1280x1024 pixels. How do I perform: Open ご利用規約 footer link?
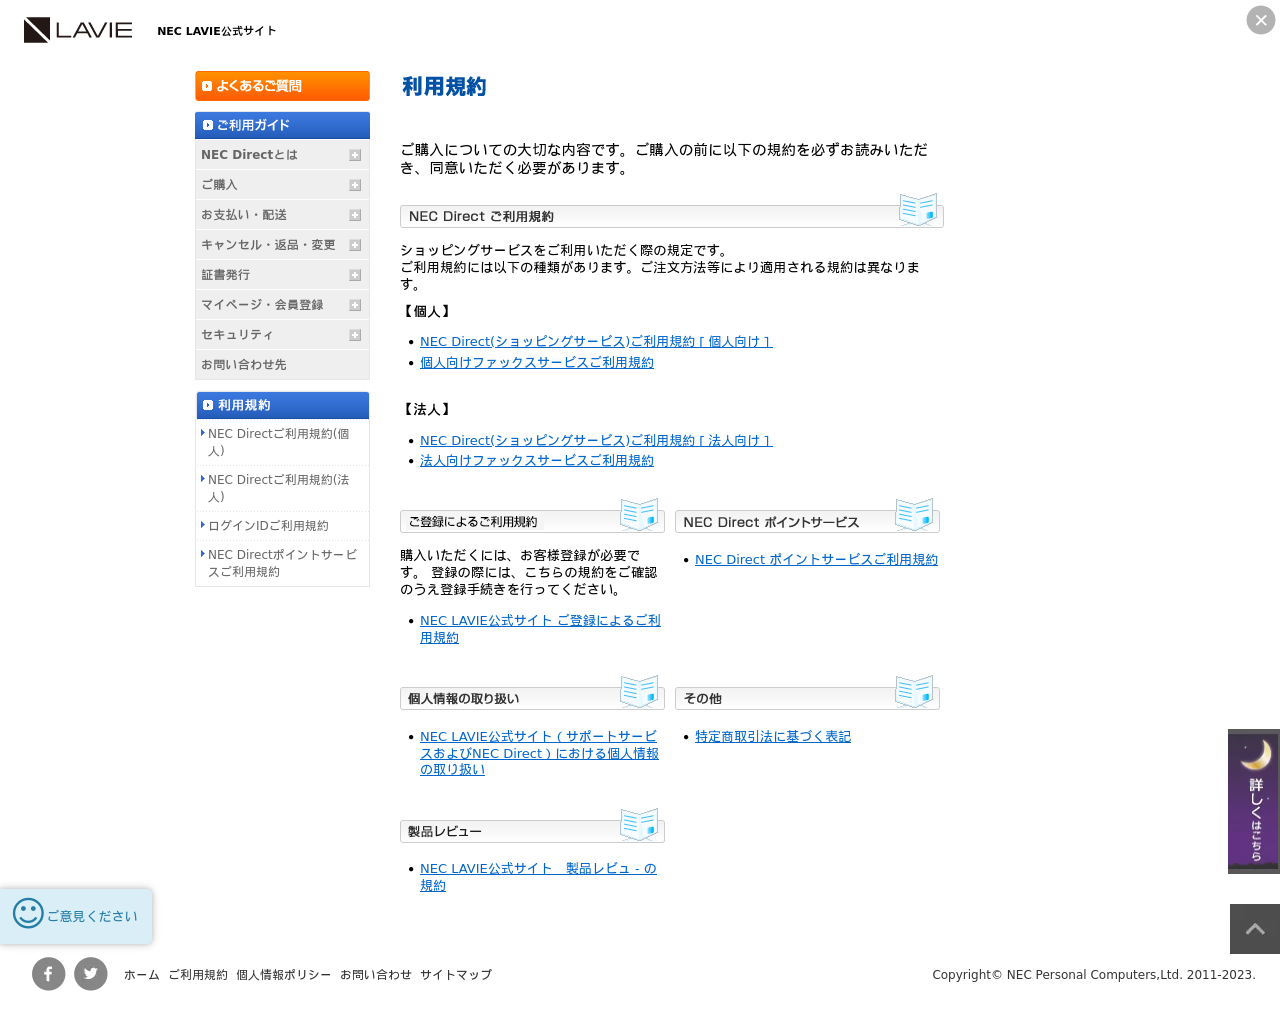198,975
